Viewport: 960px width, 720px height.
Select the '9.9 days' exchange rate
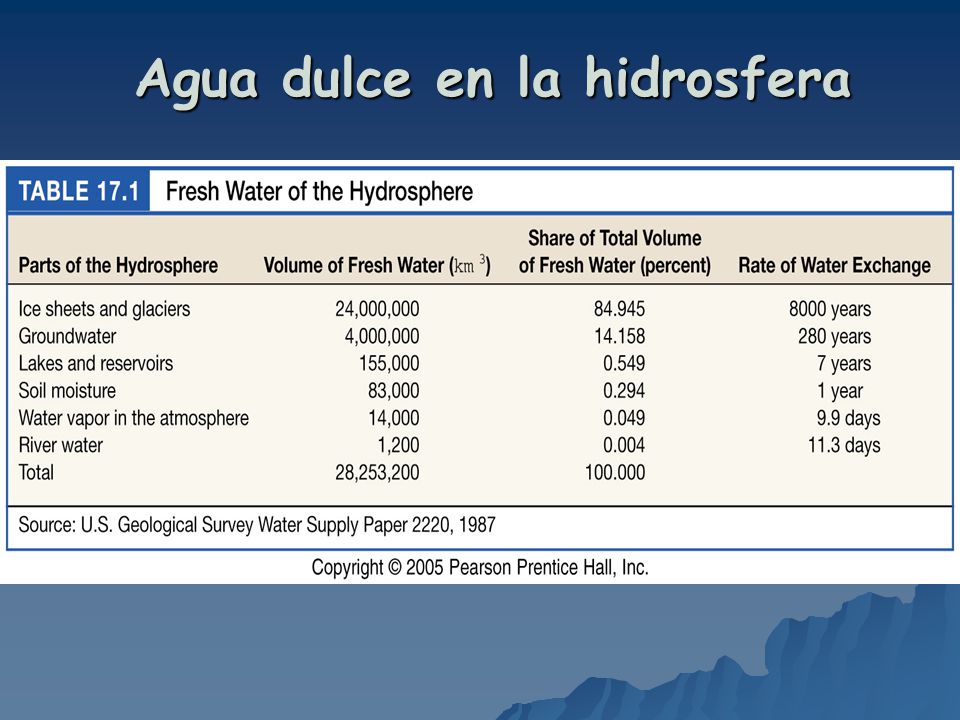coord(848,418)
